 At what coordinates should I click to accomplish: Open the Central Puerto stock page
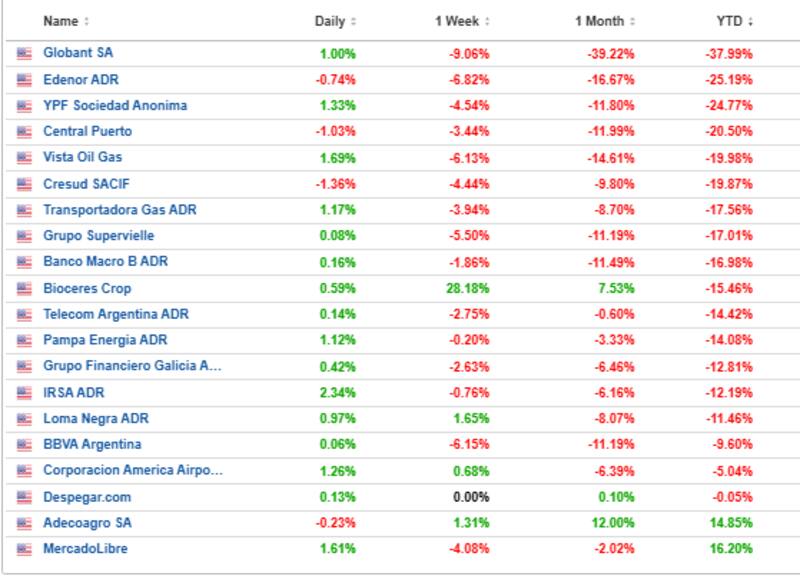point(87,131)
